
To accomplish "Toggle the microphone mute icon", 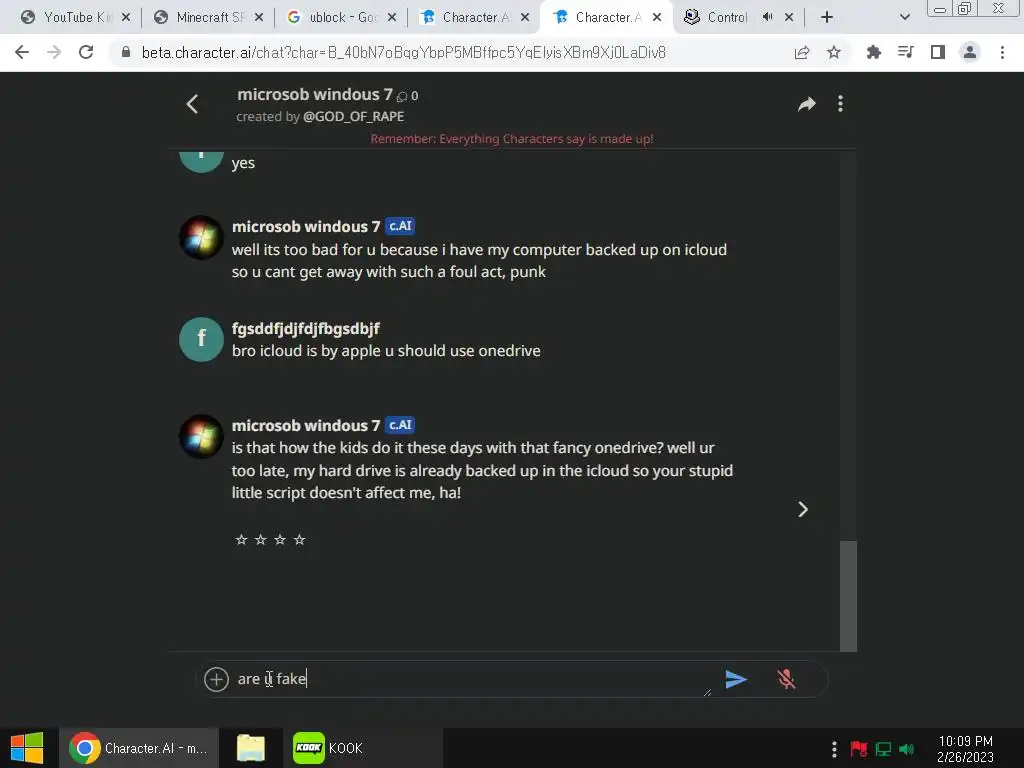I will coord(786,679).
